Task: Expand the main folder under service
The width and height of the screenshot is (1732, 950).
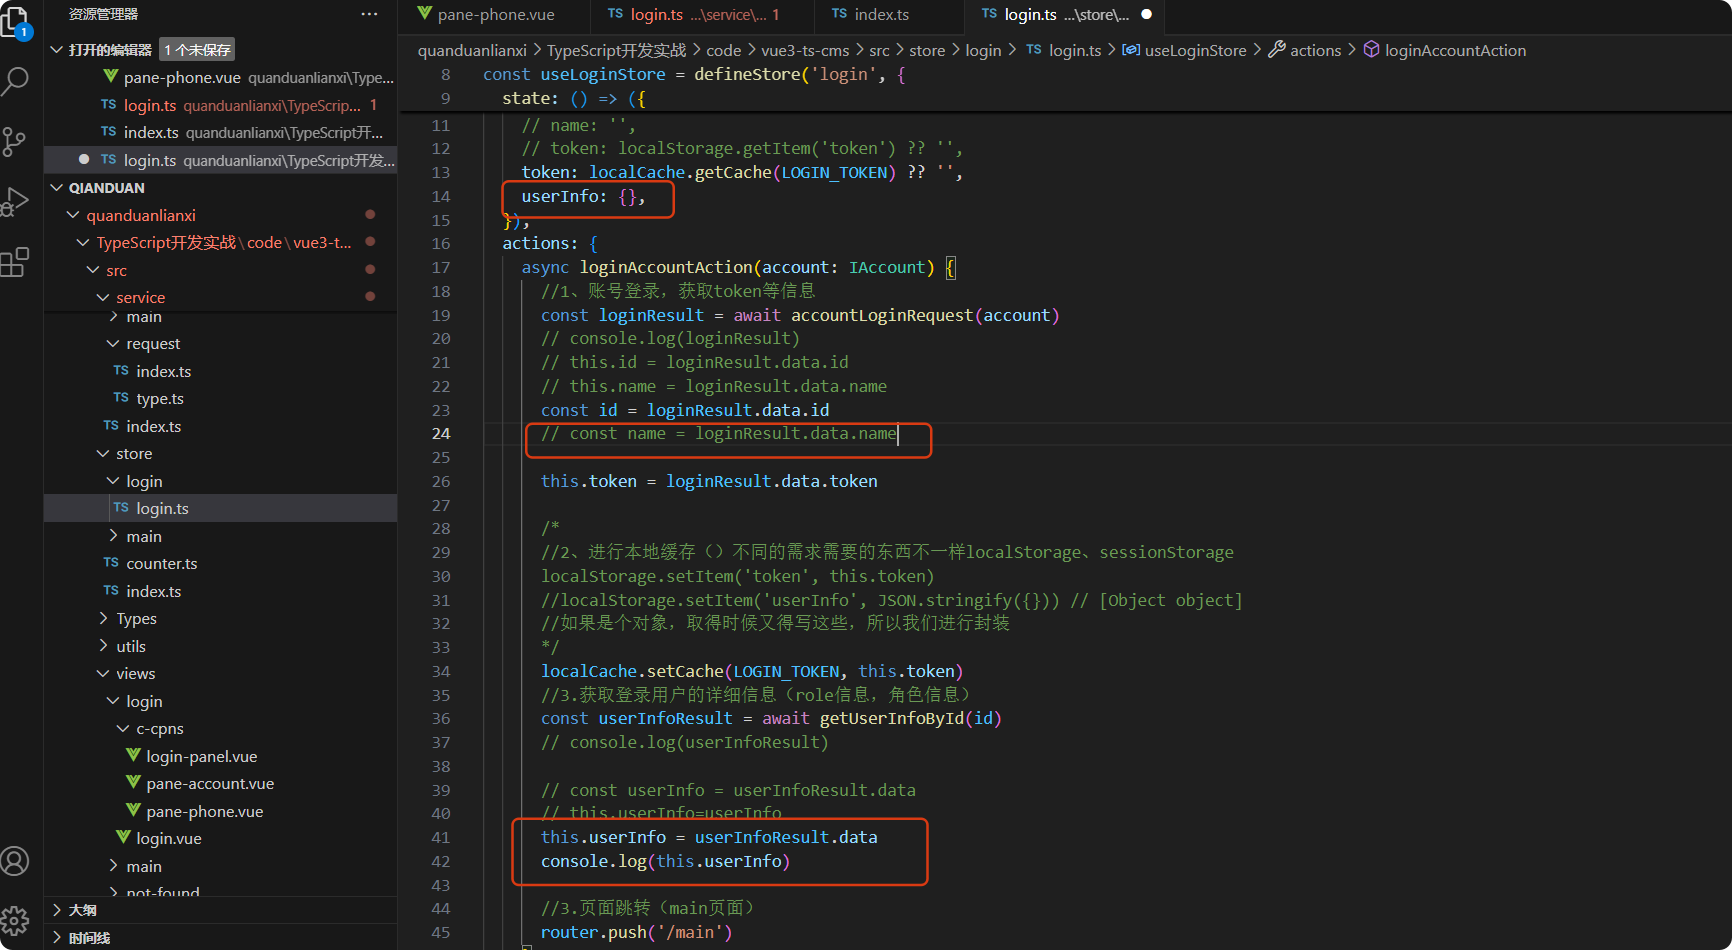Action: point(113,316)
